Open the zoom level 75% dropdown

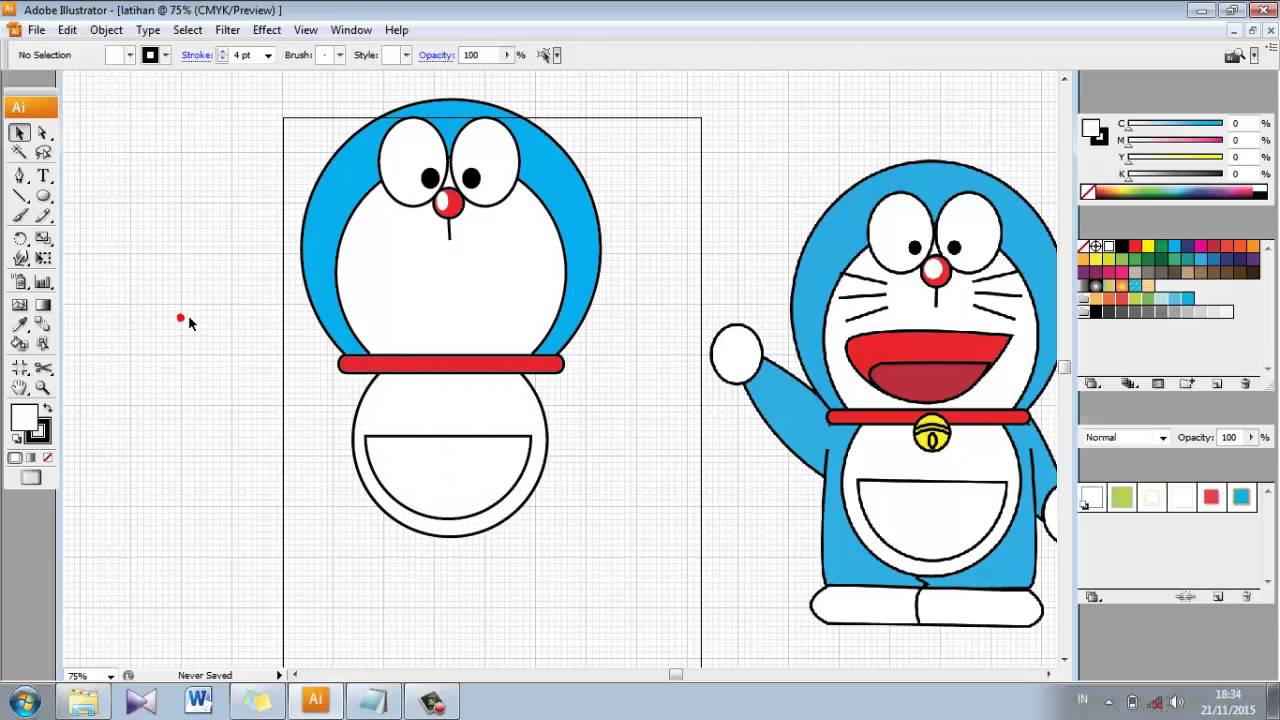pyautogui.click(x=110, y=676)
